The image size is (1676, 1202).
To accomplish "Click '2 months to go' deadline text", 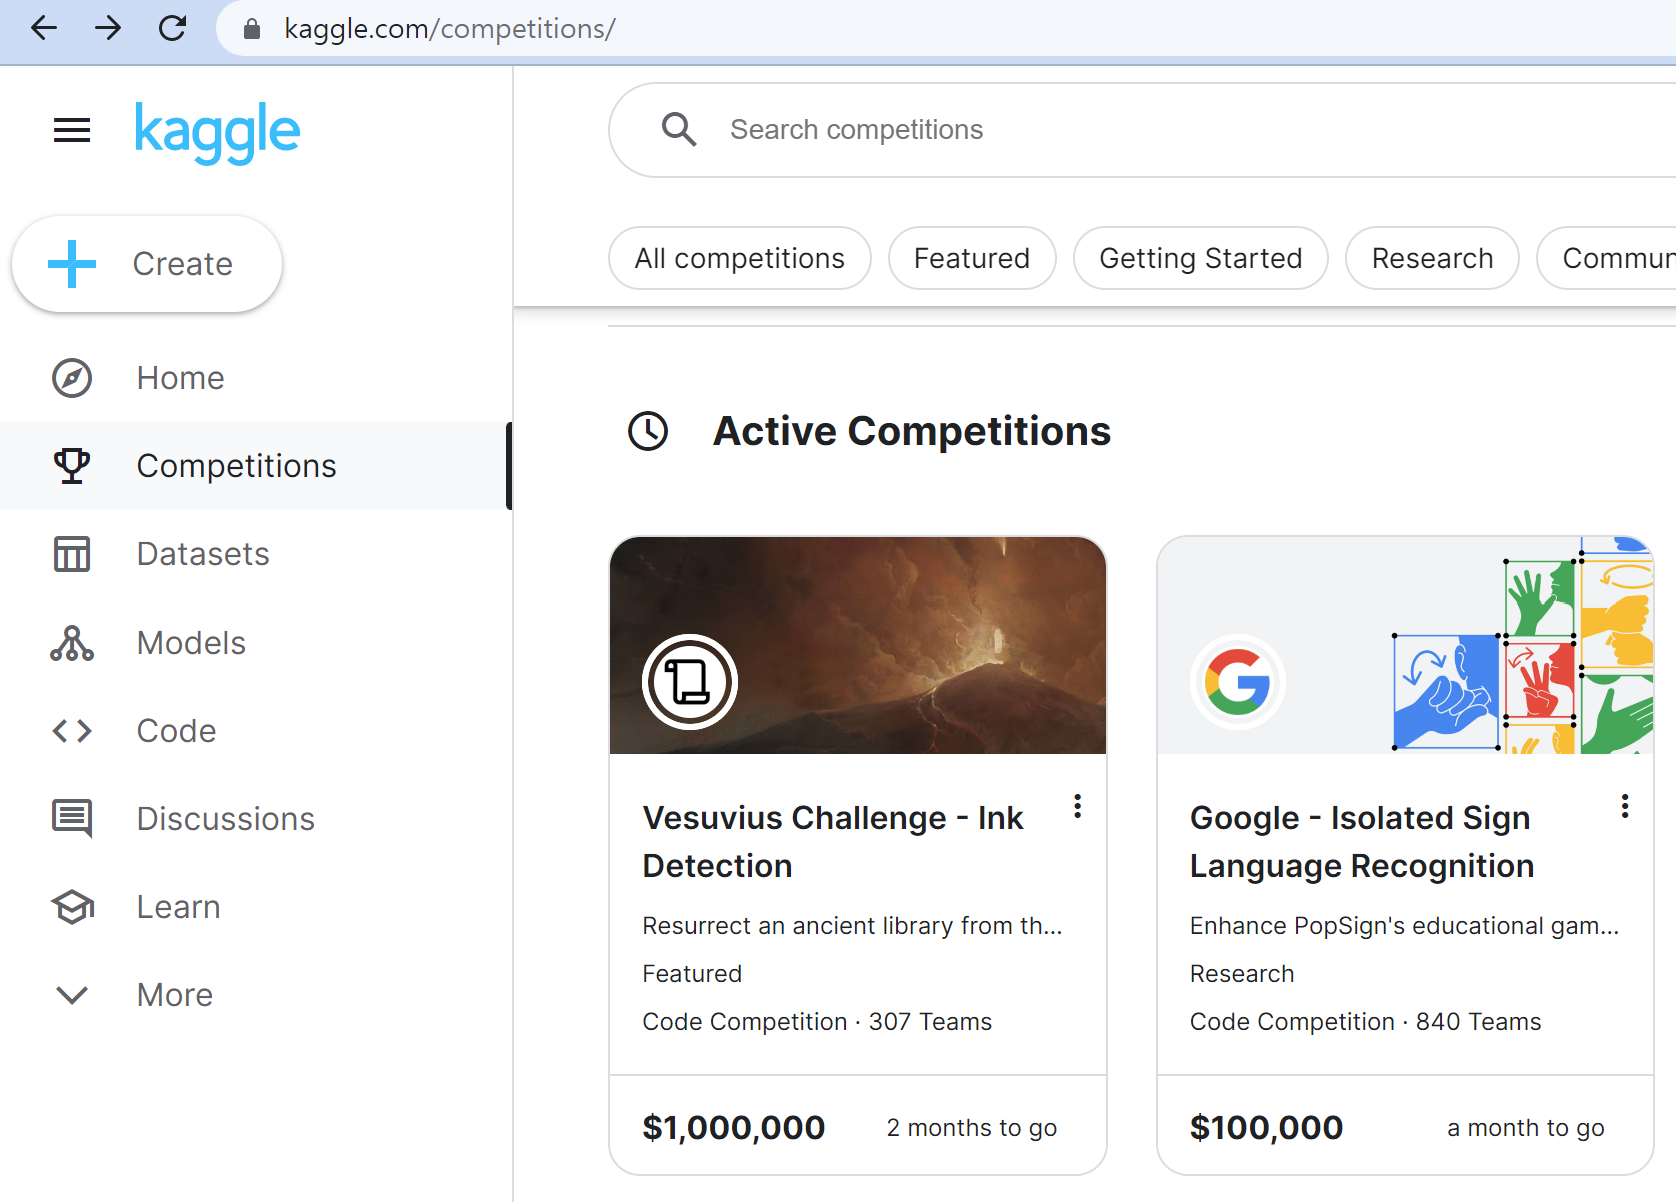I will [971, 1128].
